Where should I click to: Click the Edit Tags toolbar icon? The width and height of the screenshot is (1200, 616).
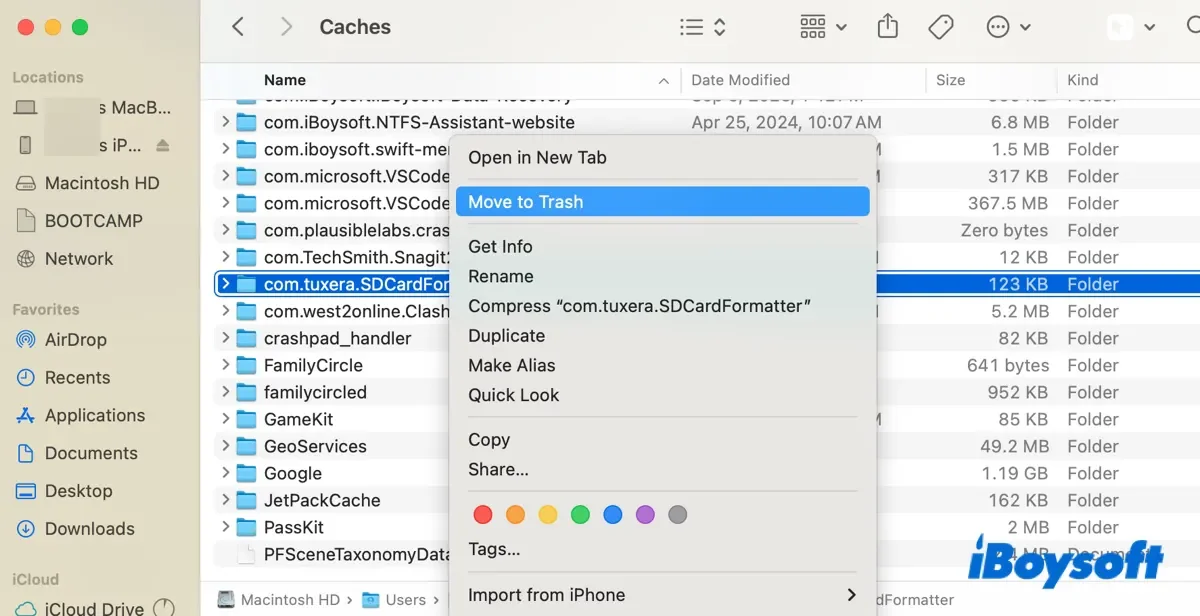(x=941, y=27)
